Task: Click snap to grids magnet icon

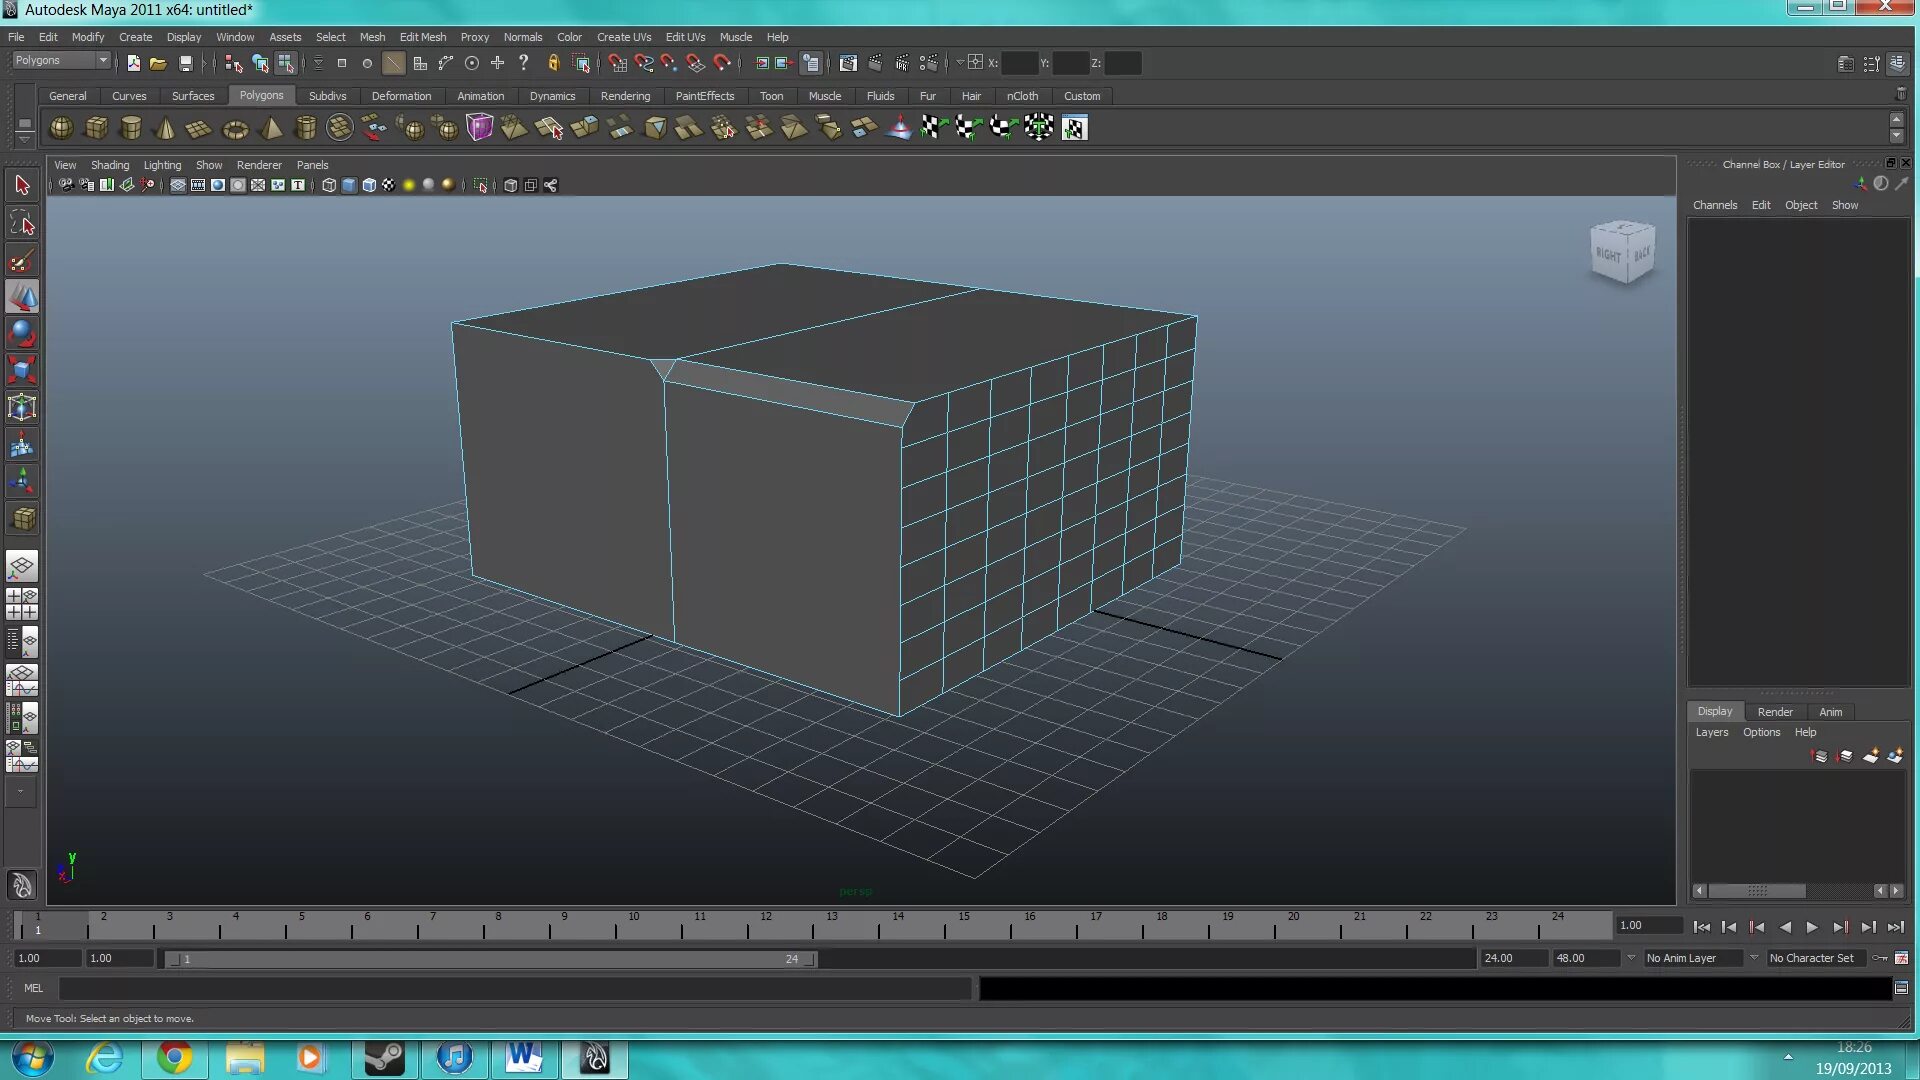Action: click(617, 63)
